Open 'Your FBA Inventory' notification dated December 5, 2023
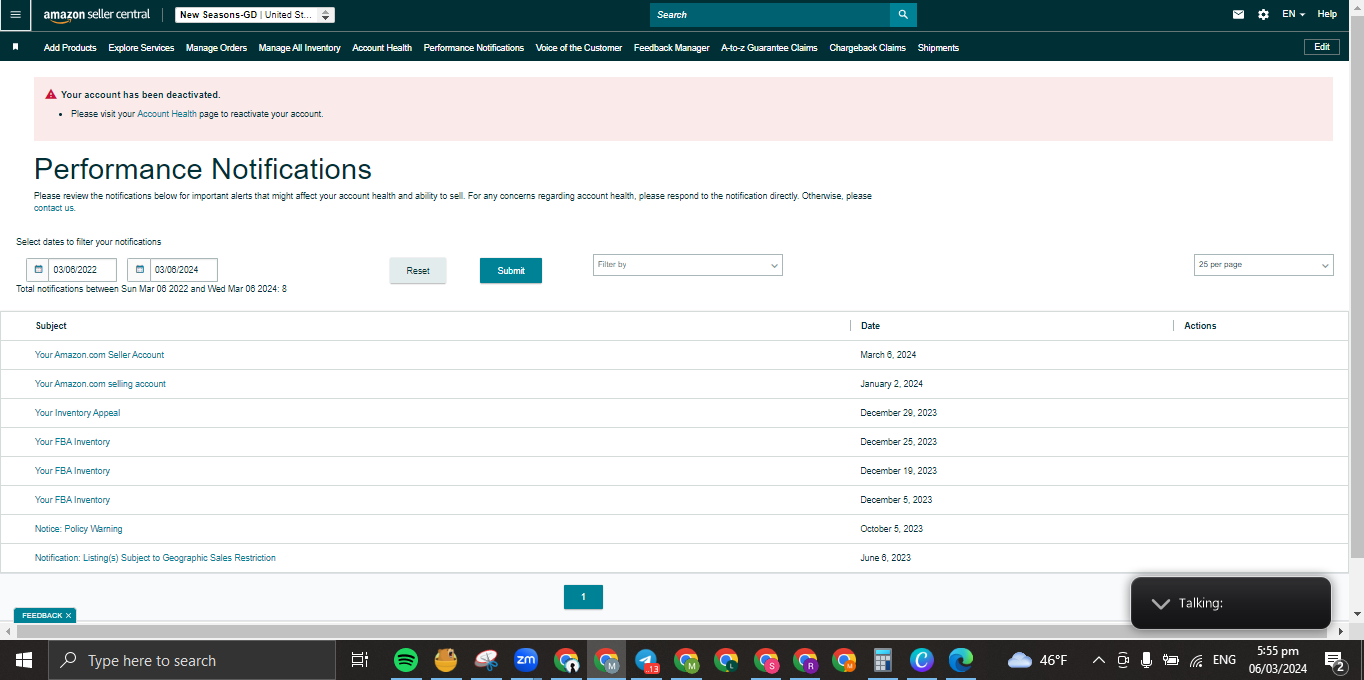 72,500
